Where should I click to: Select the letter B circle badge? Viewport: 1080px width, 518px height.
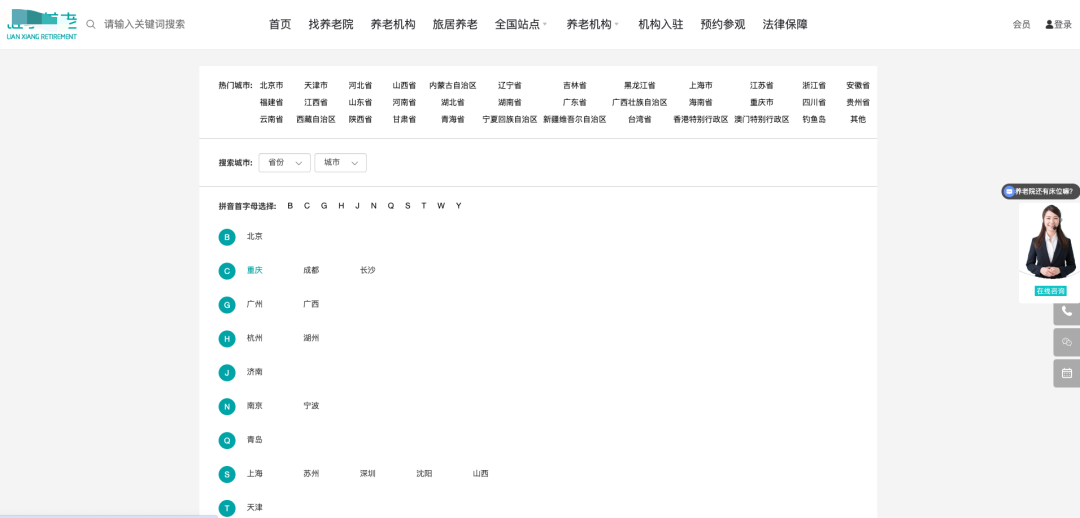(227, 237)
